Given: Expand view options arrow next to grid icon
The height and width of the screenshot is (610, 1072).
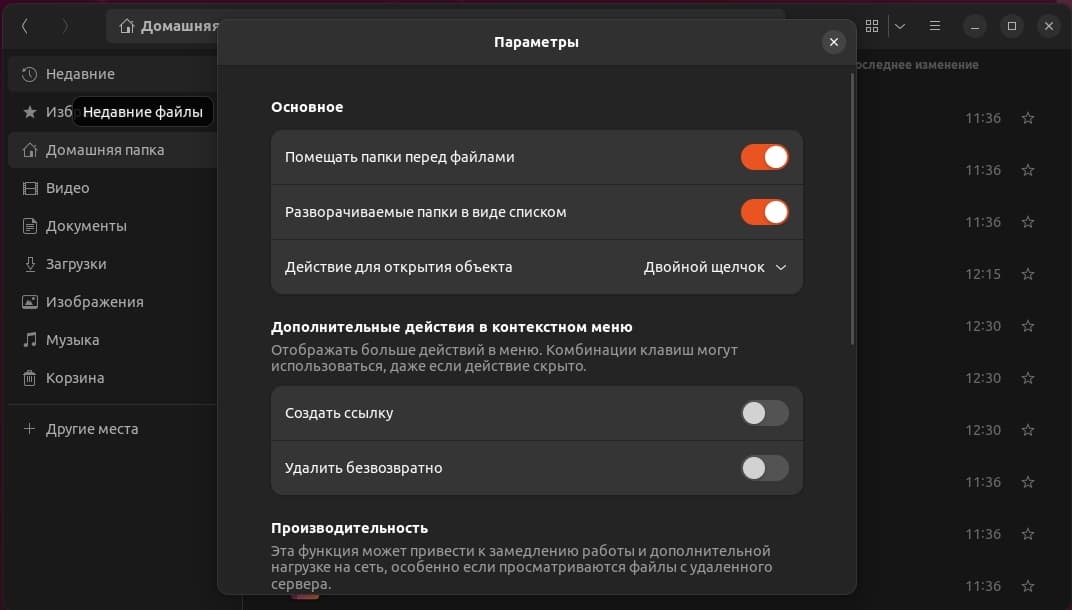Looking at the screenshot, I should point(900,26).
